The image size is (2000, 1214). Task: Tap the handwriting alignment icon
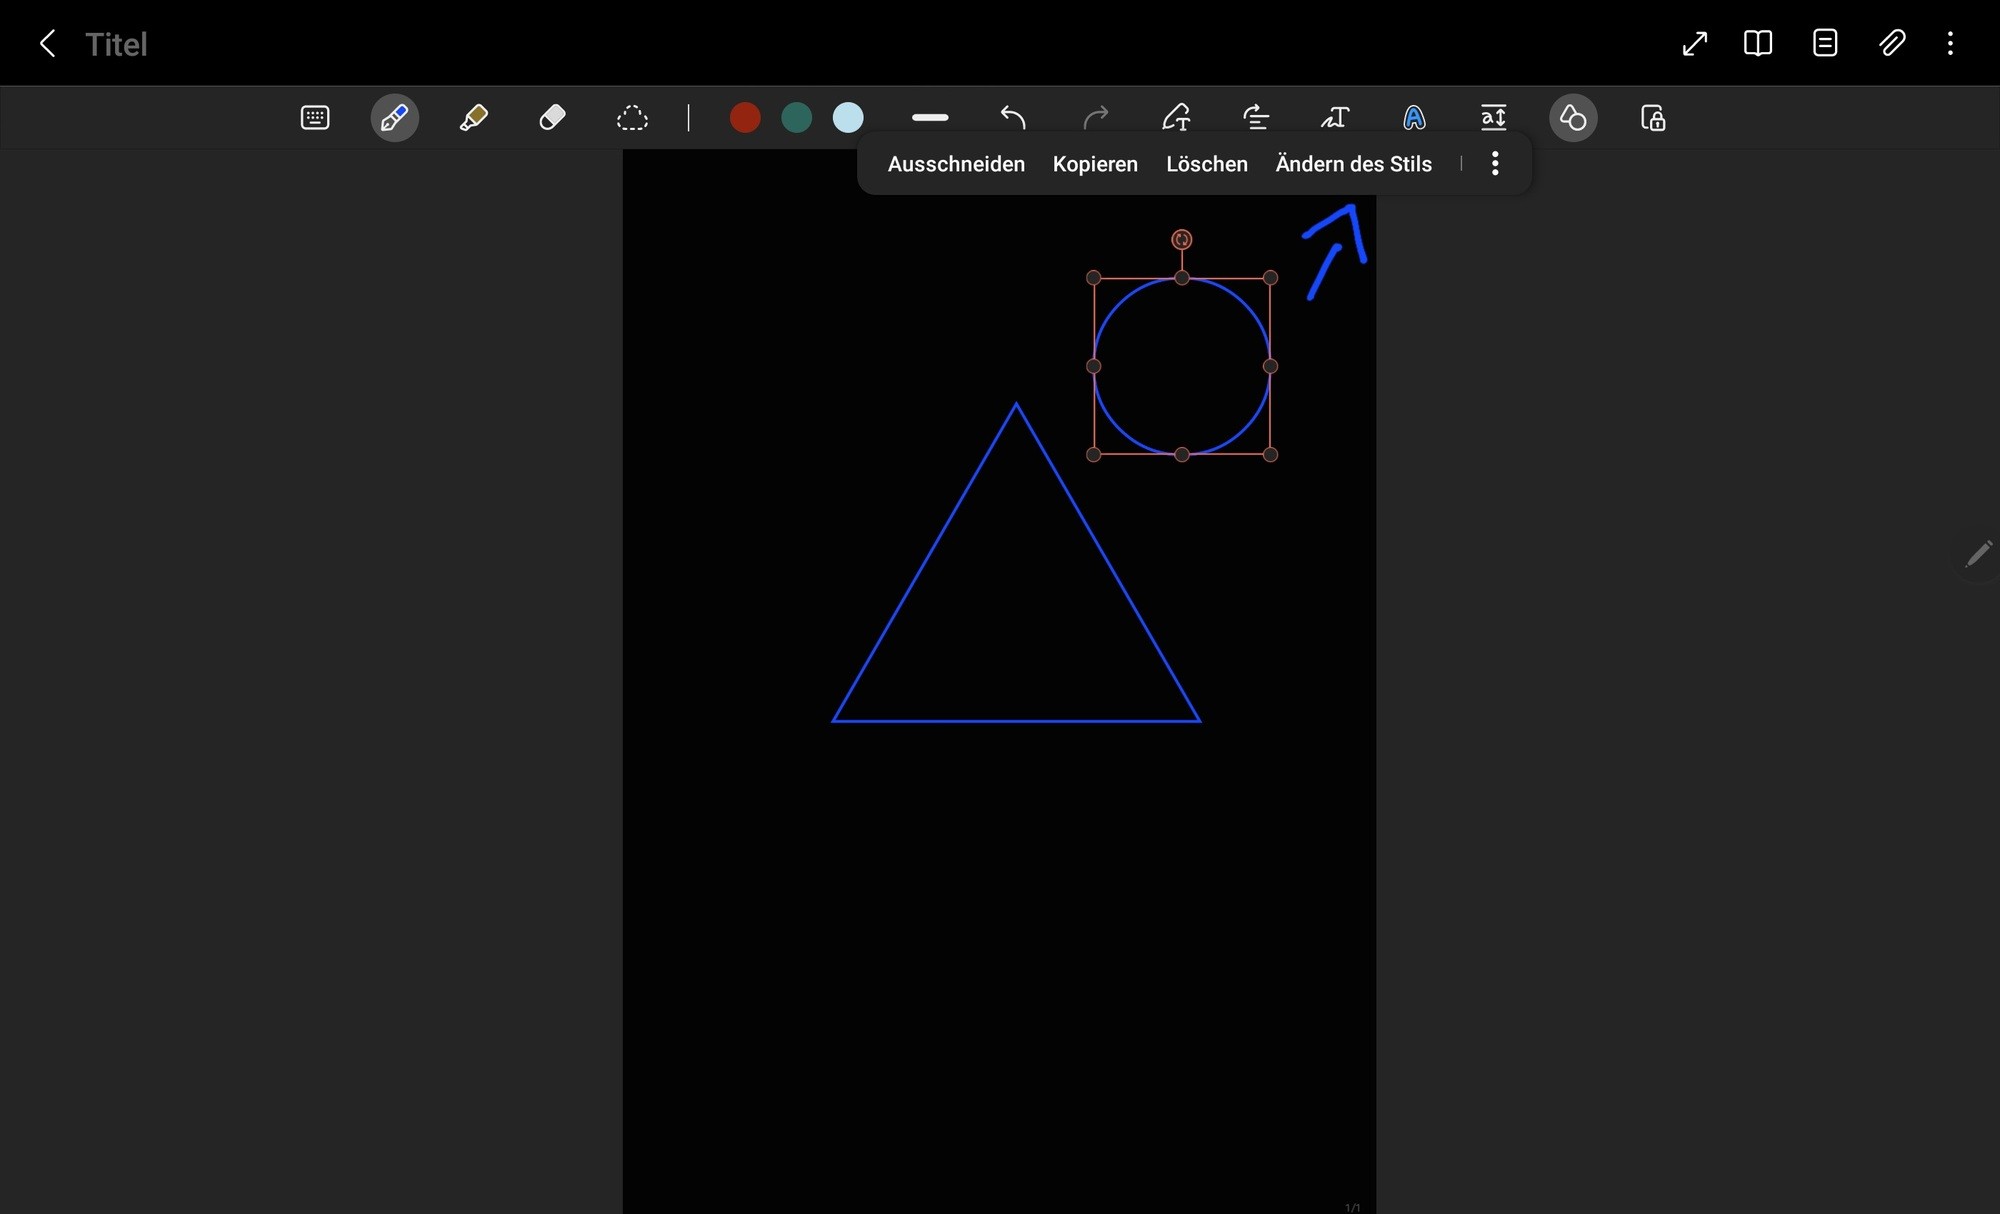tap(1256, 118)
